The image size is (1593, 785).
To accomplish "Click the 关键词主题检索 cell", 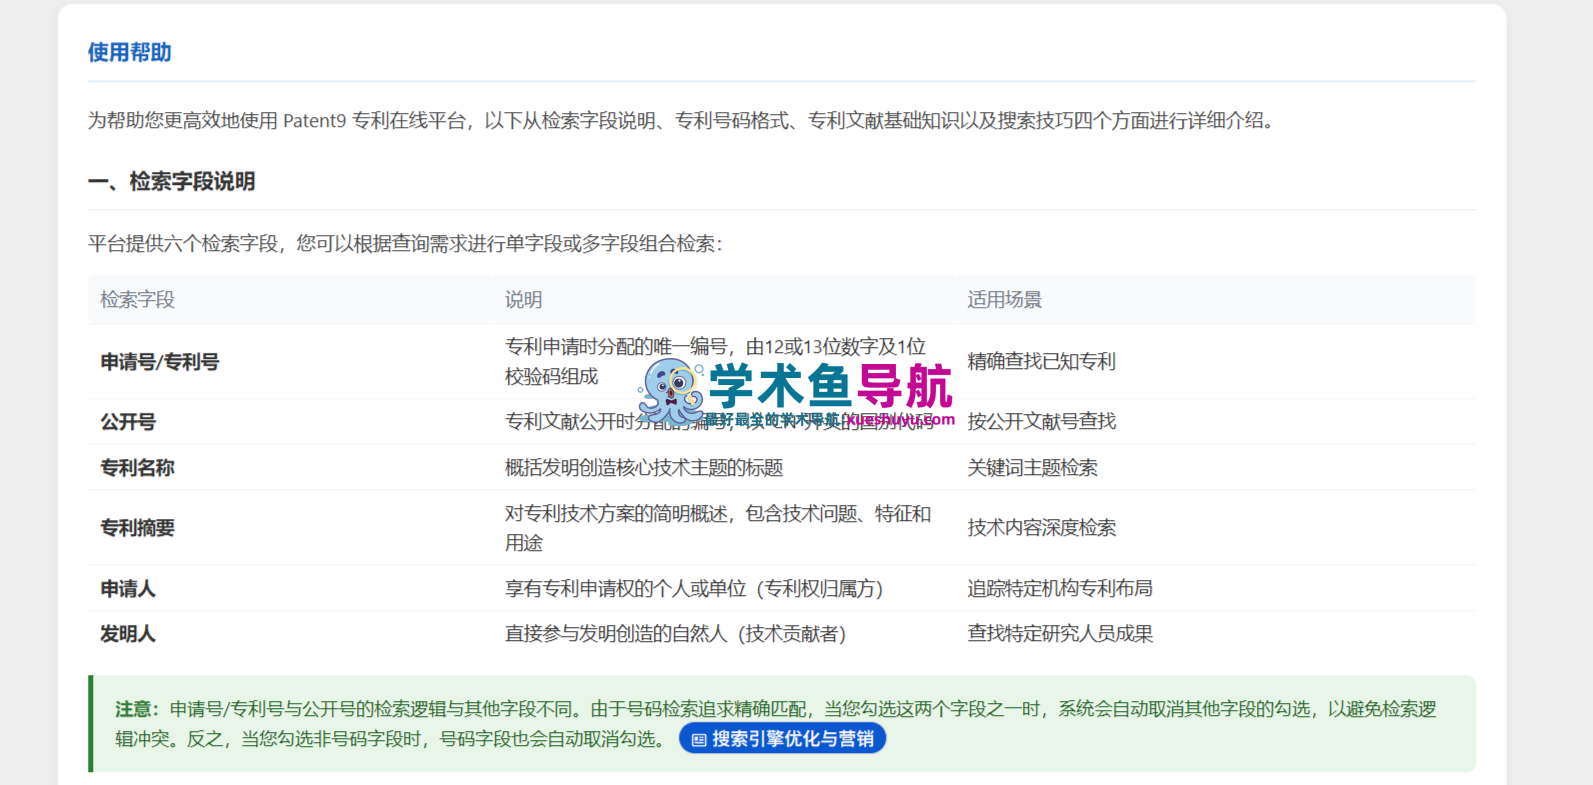I will [x=1215, y=468].
